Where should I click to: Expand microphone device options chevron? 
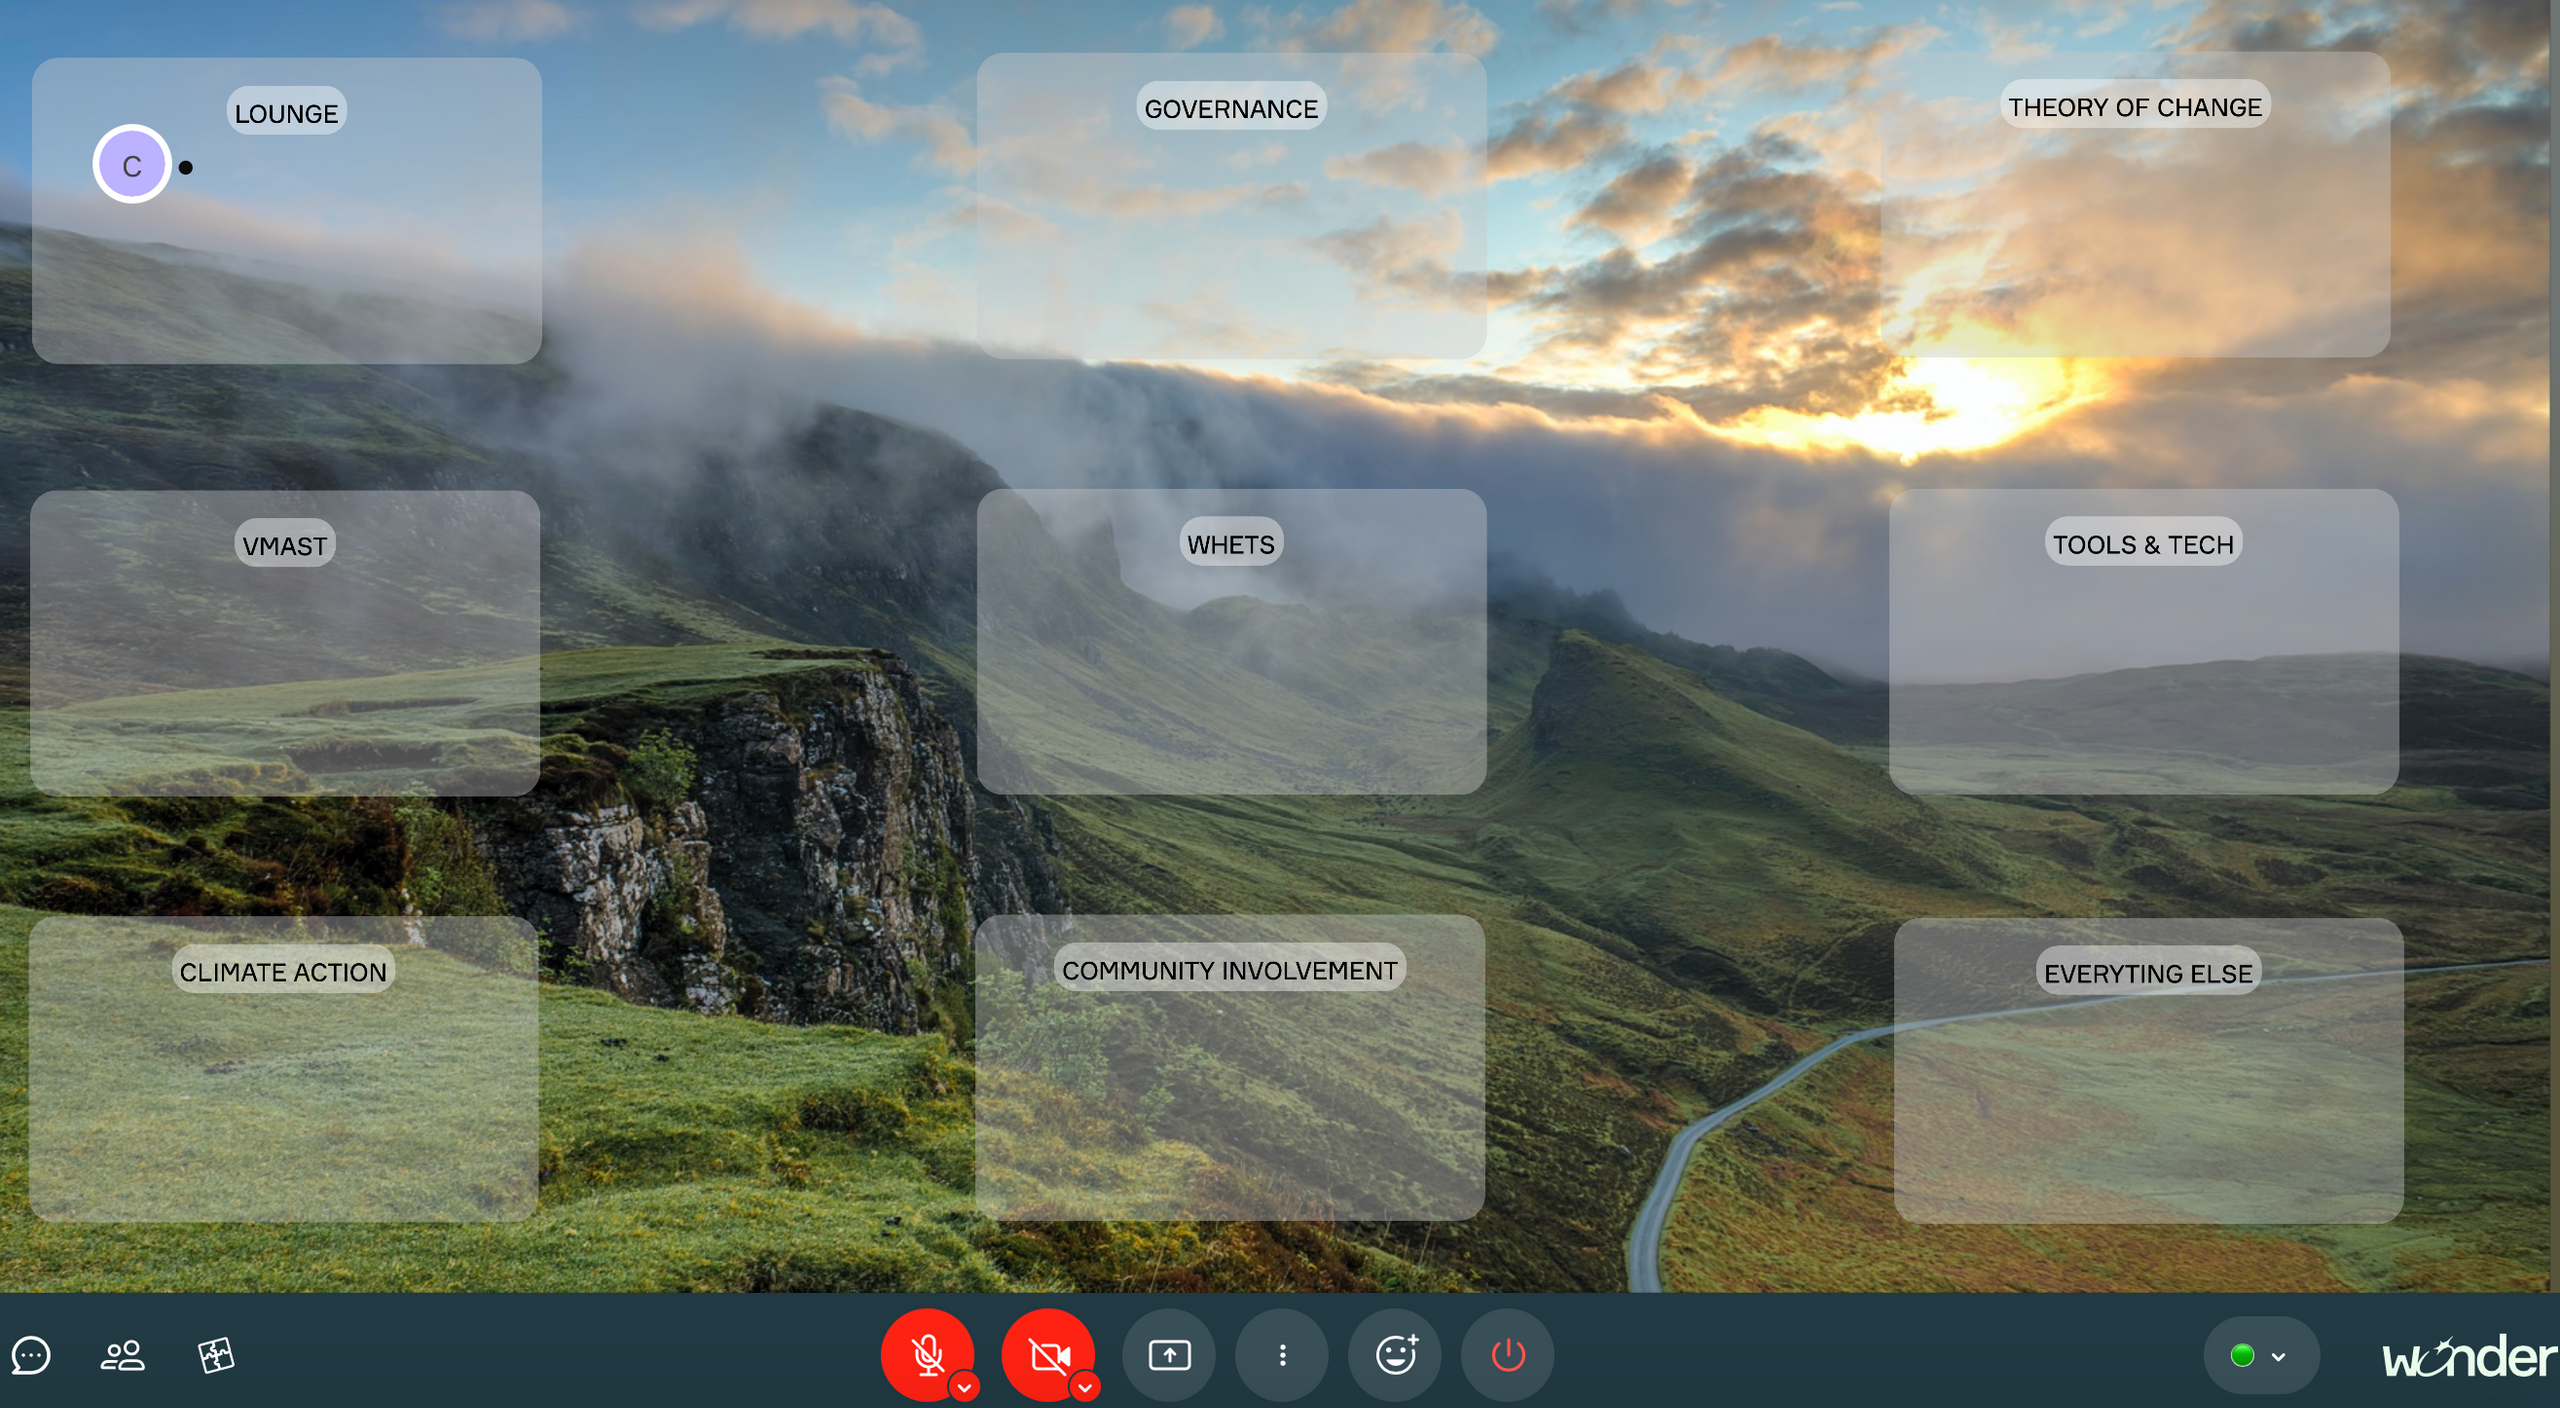point(964,1388)
